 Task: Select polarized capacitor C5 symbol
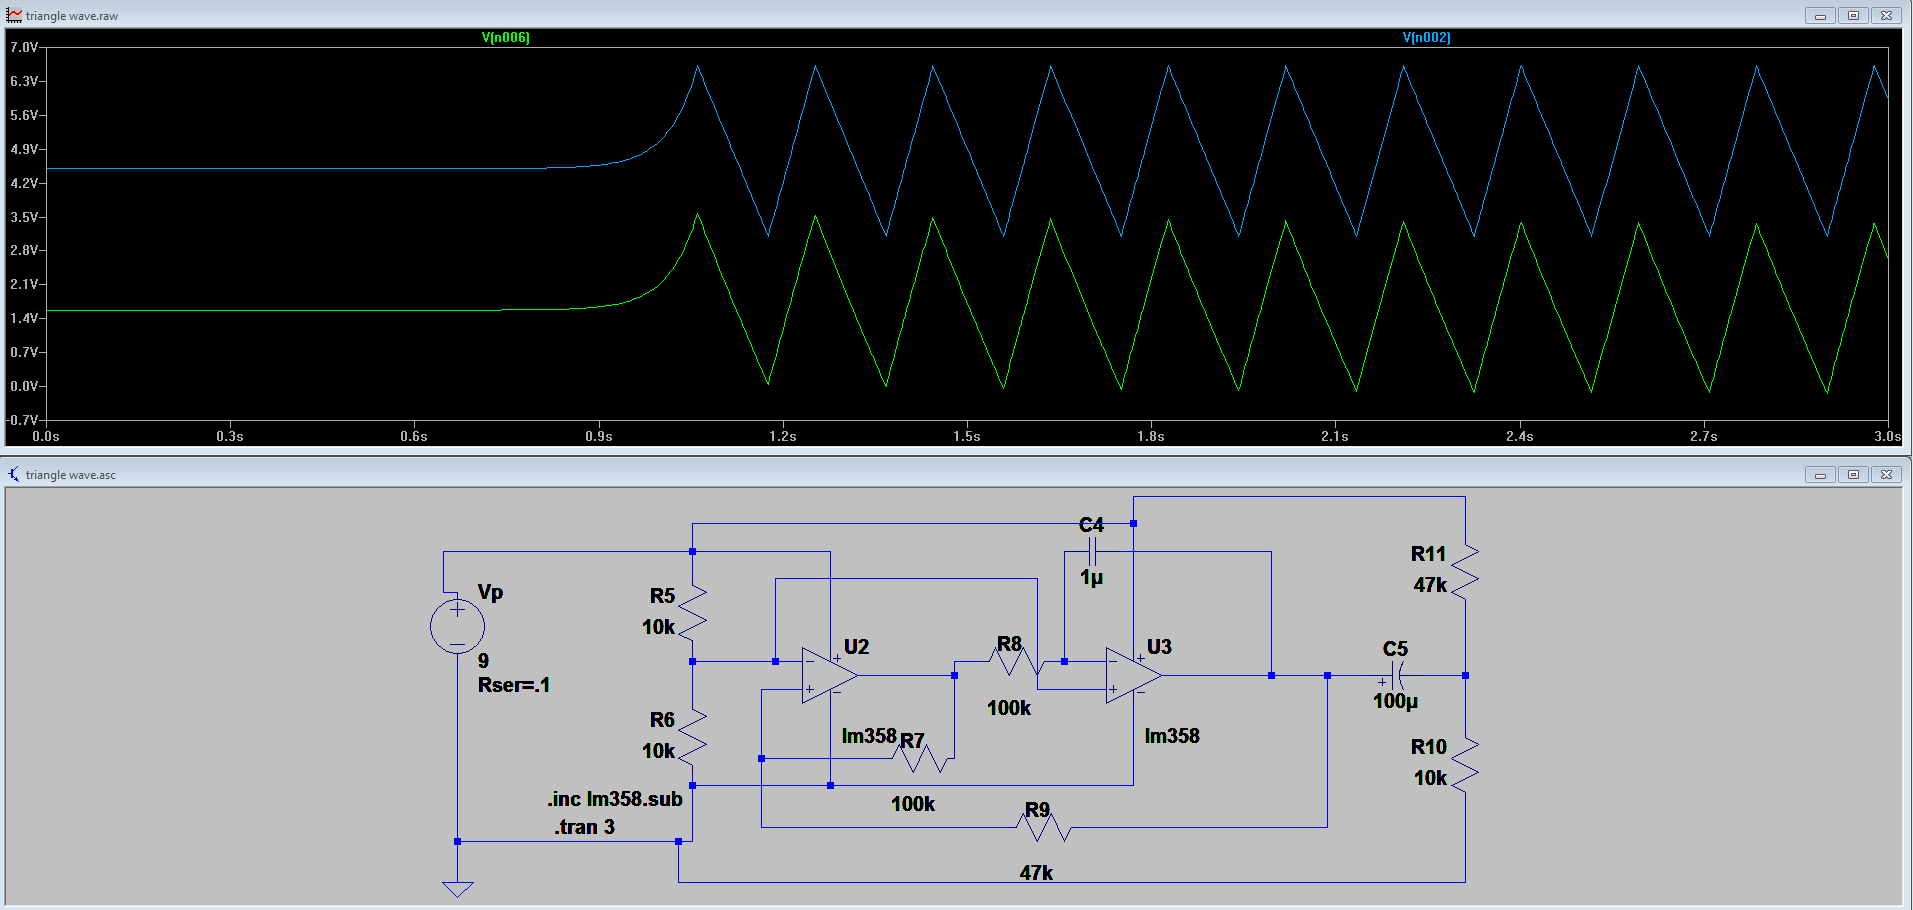click(x=1398, y=676)
